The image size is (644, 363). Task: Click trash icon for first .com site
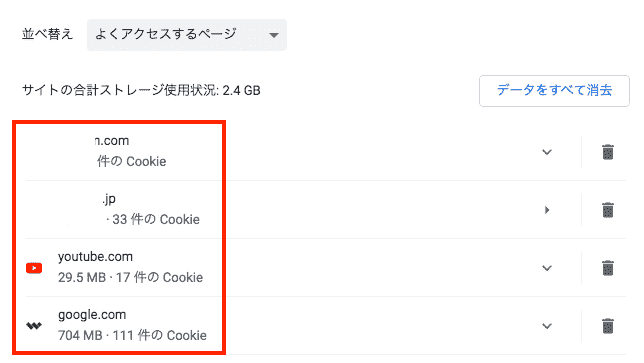click(607, 152)
